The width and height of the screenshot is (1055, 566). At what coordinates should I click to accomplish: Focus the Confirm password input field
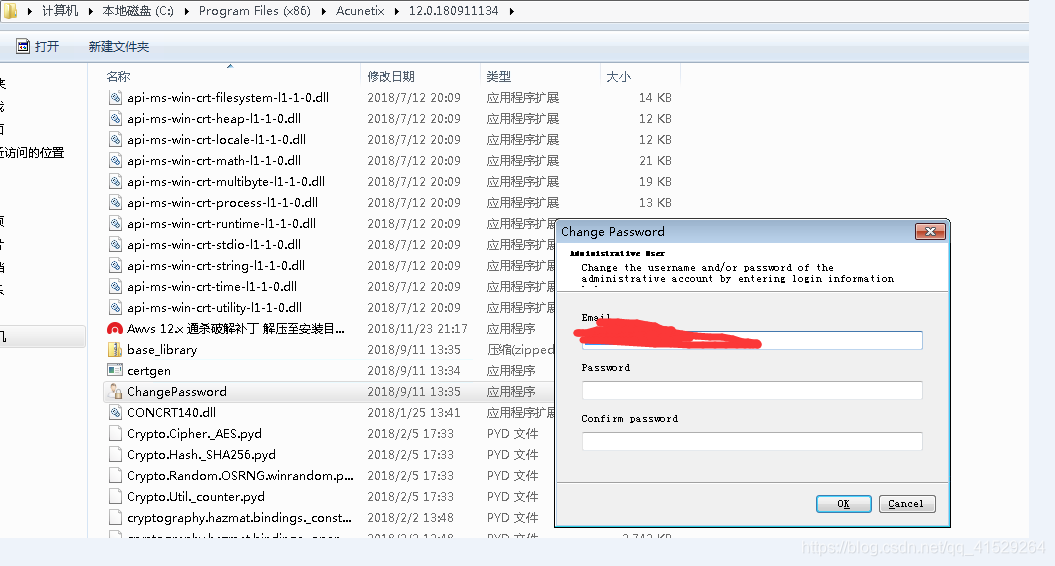(x=752, y=441)
